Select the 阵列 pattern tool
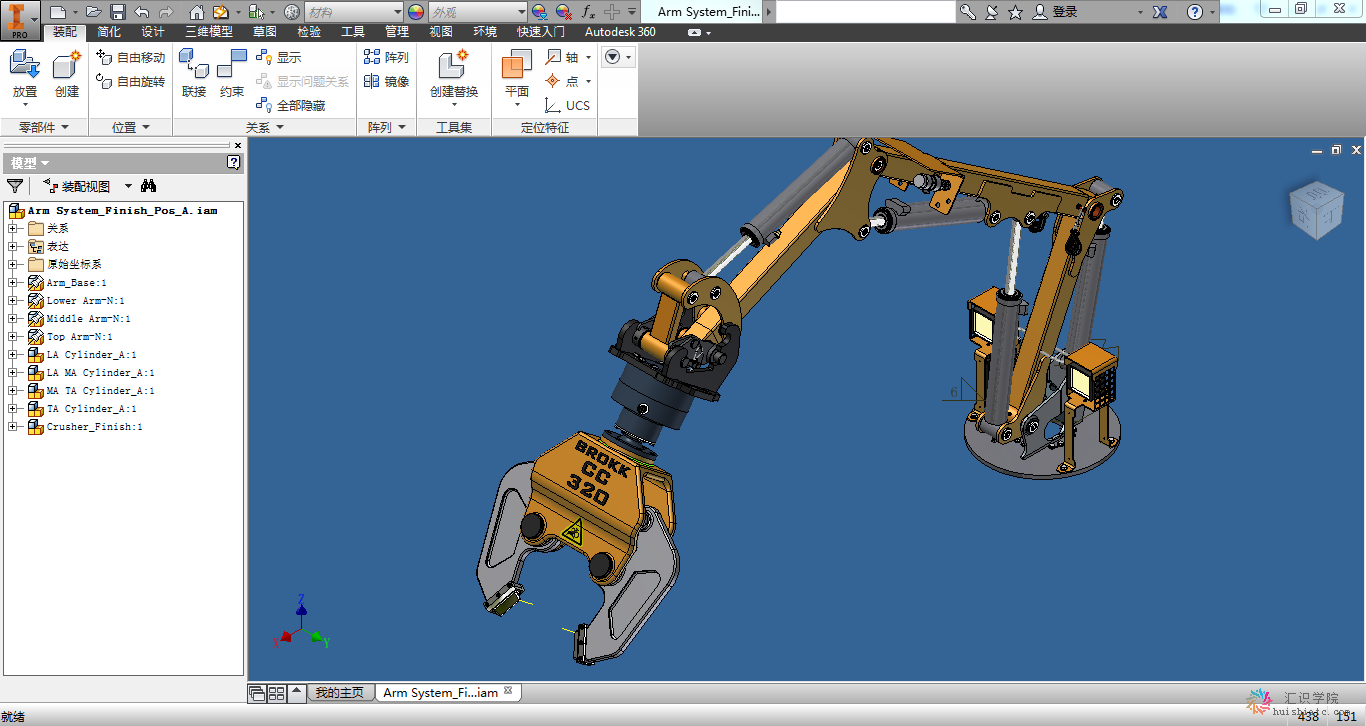The width and height of the screenshot is (1366, 726). click(386, 58)
